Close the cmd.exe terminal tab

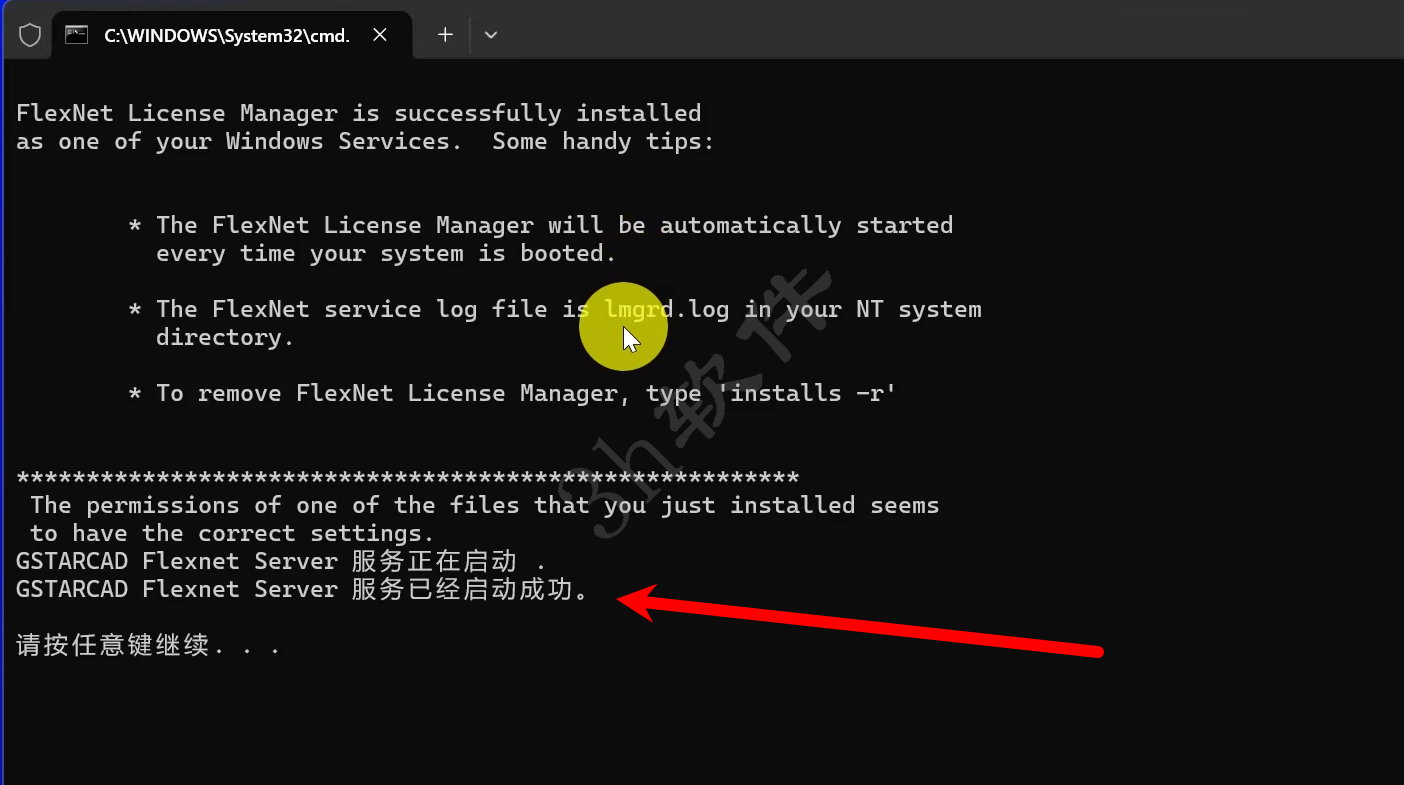coord(380,35)
